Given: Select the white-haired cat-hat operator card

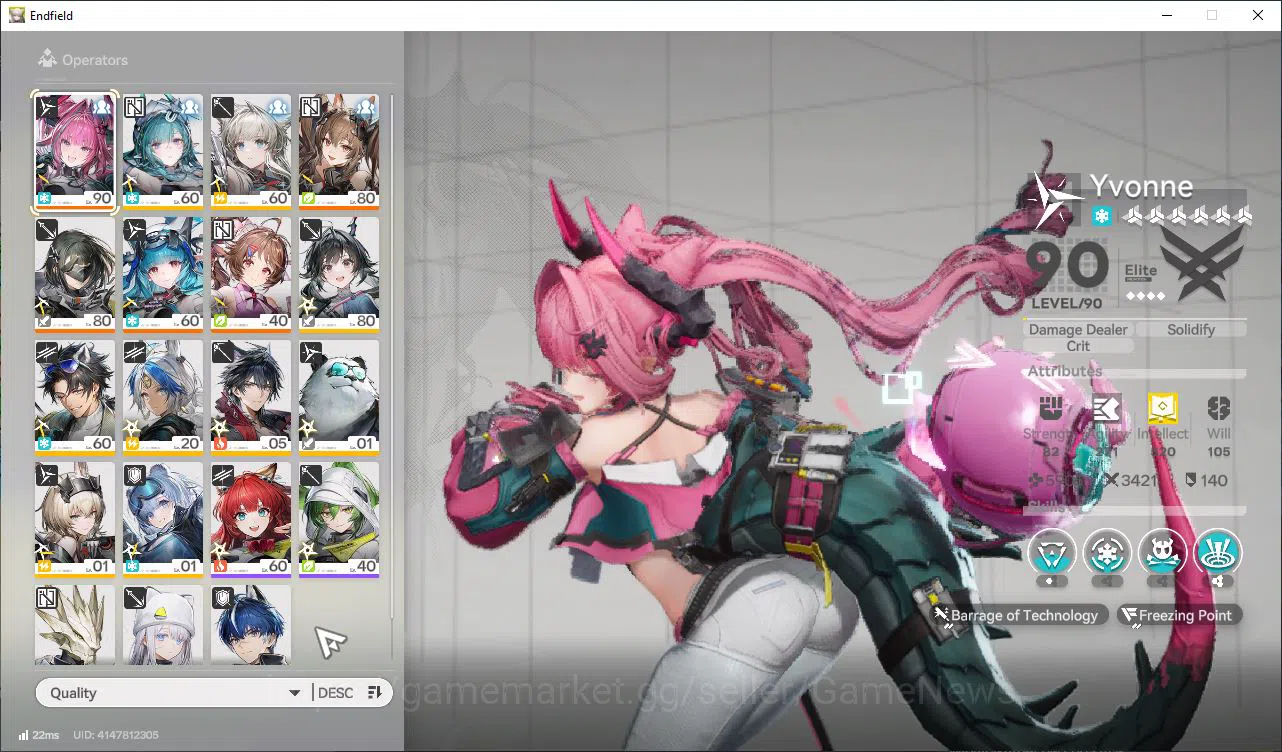Looking at the screenshot, I should pos(163,625).
